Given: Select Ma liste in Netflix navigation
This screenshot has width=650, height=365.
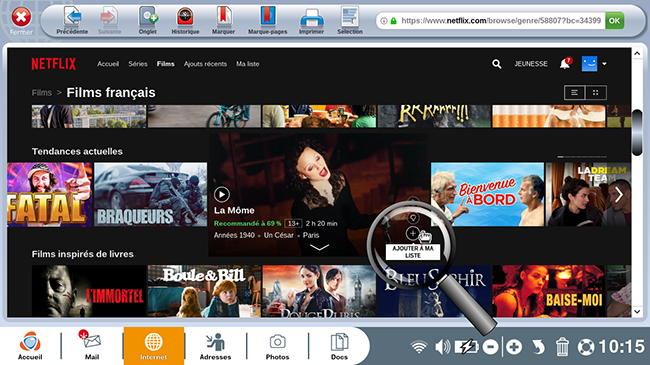Looking at the screenshot, I should coord(247,64).
